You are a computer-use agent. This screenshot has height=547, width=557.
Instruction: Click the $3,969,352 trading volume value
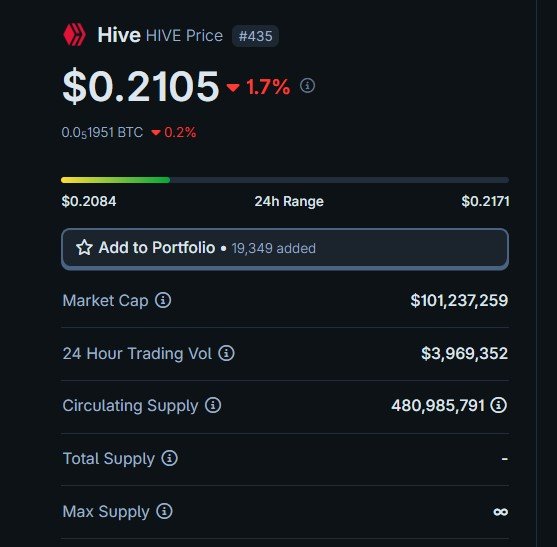465,353
